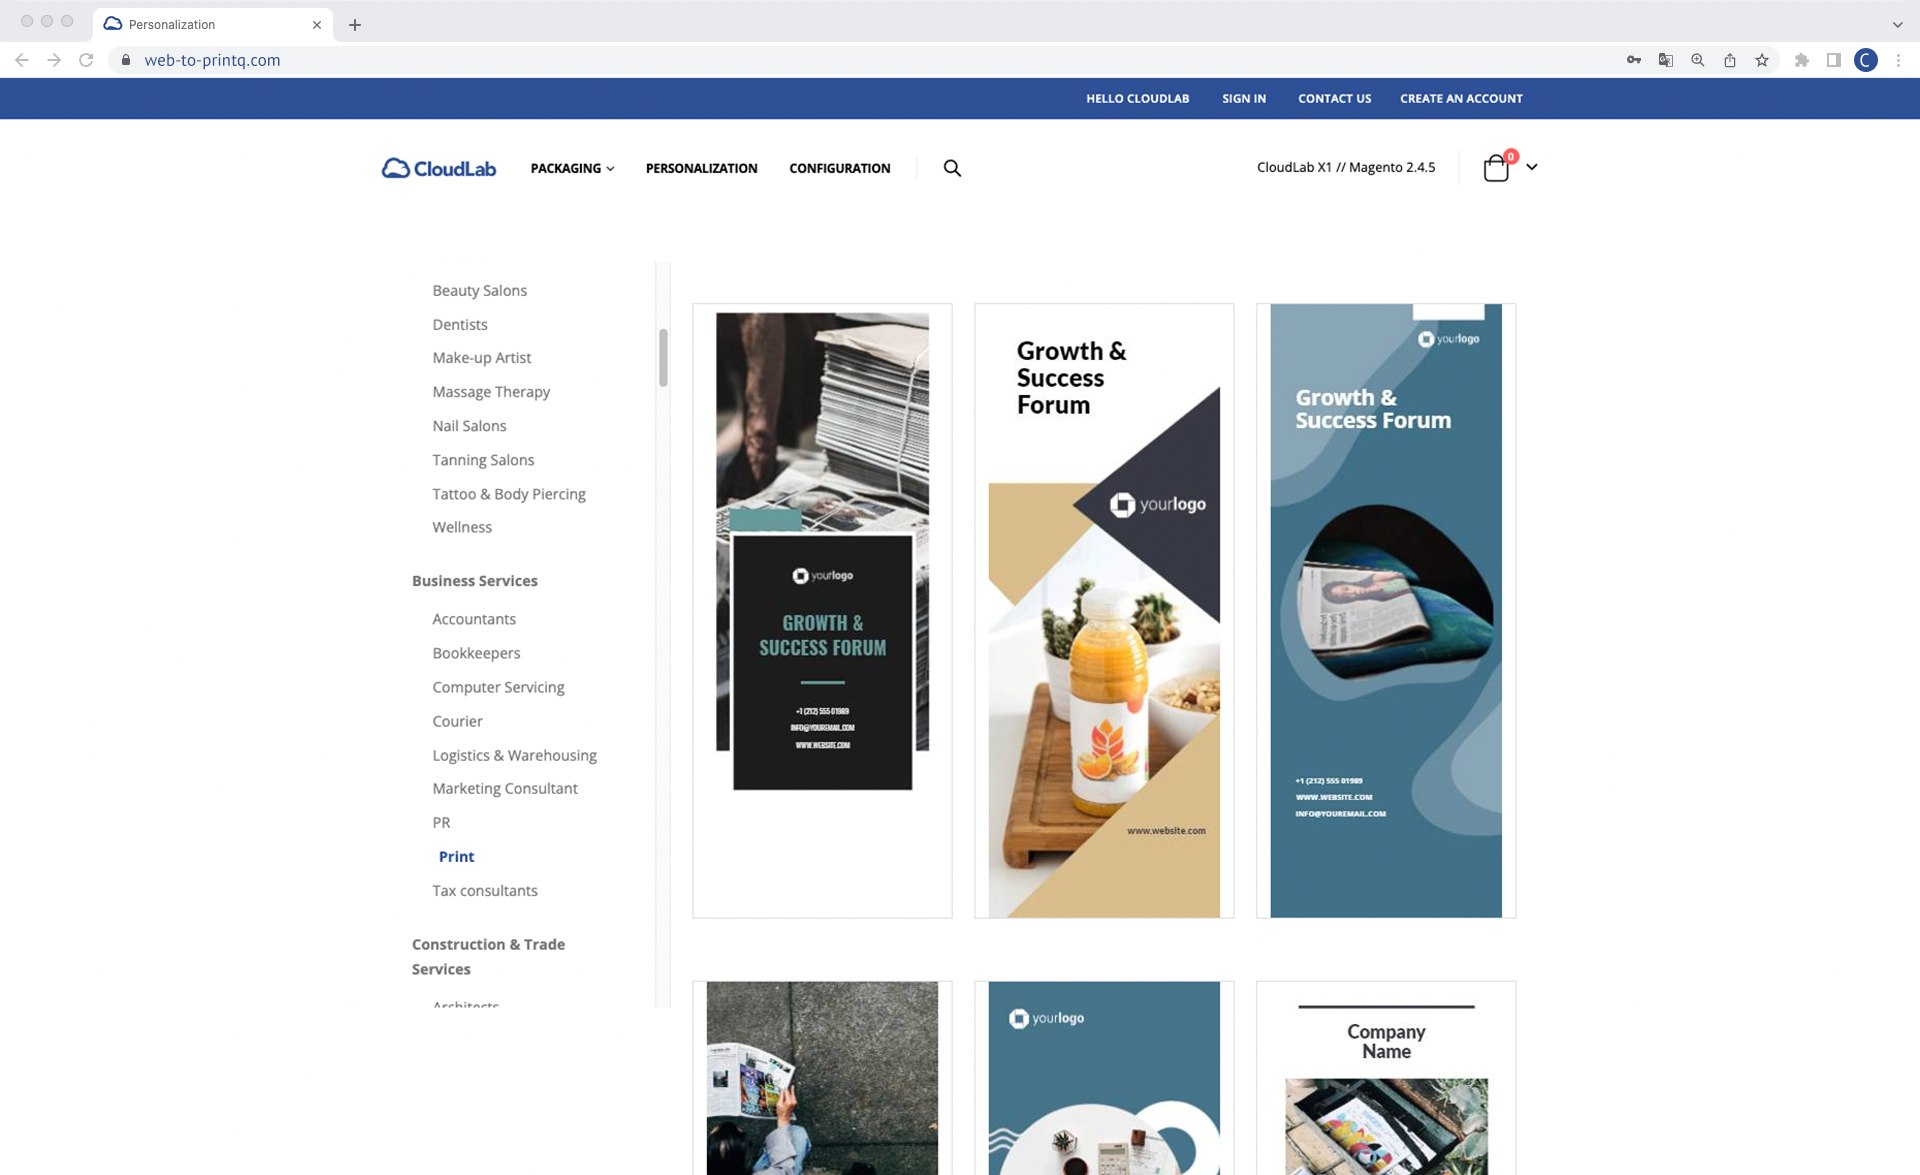Click the CloudLab logo
This screenshot has width=1920, height=1175.
[437, 168]
